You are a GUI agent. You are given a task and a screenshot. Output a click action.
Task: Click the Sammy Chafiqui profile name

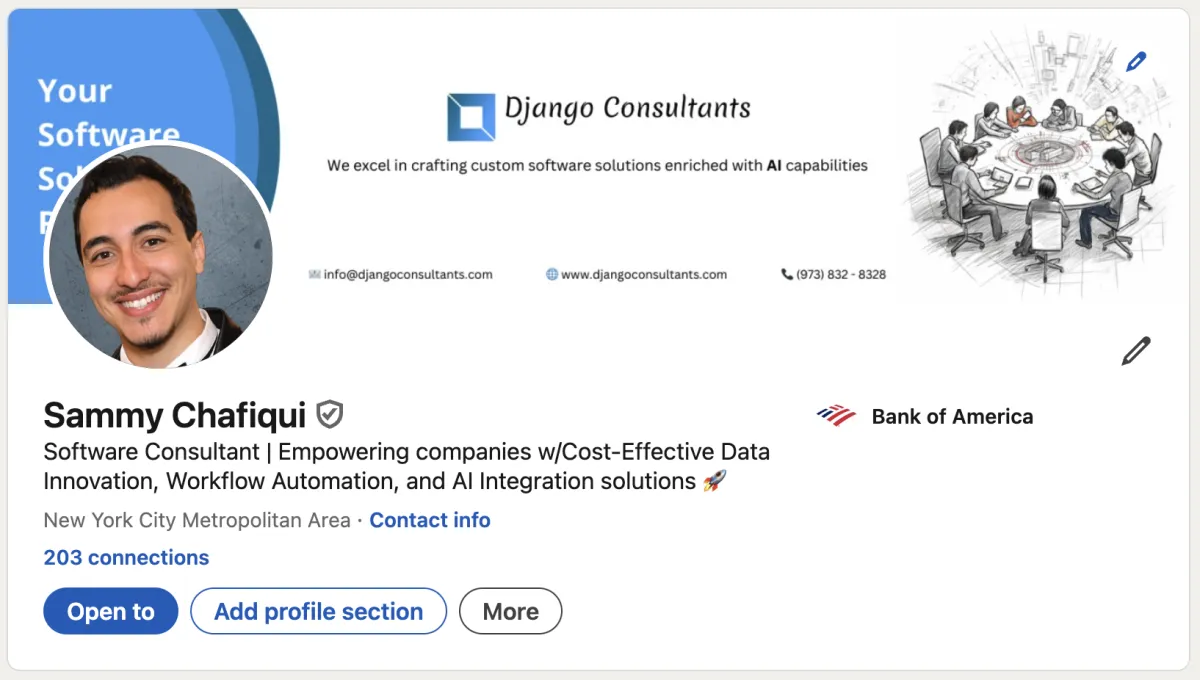175,415
